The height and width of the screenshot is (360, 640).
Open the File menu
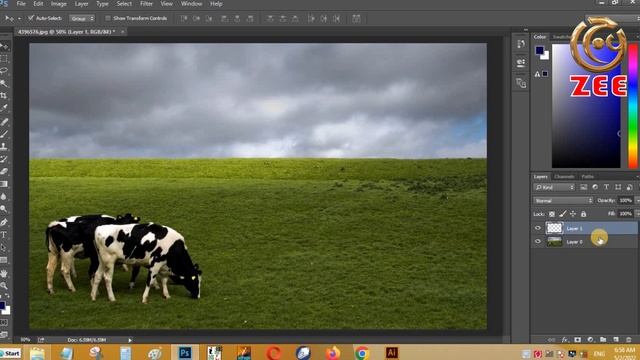[21, 4]
